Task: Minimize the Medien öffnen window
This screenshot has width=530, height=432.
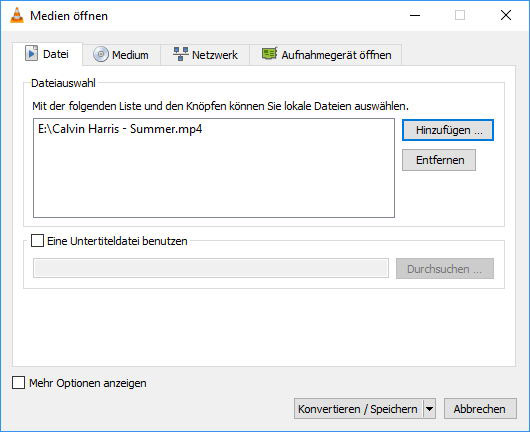Action: [415, 15]
